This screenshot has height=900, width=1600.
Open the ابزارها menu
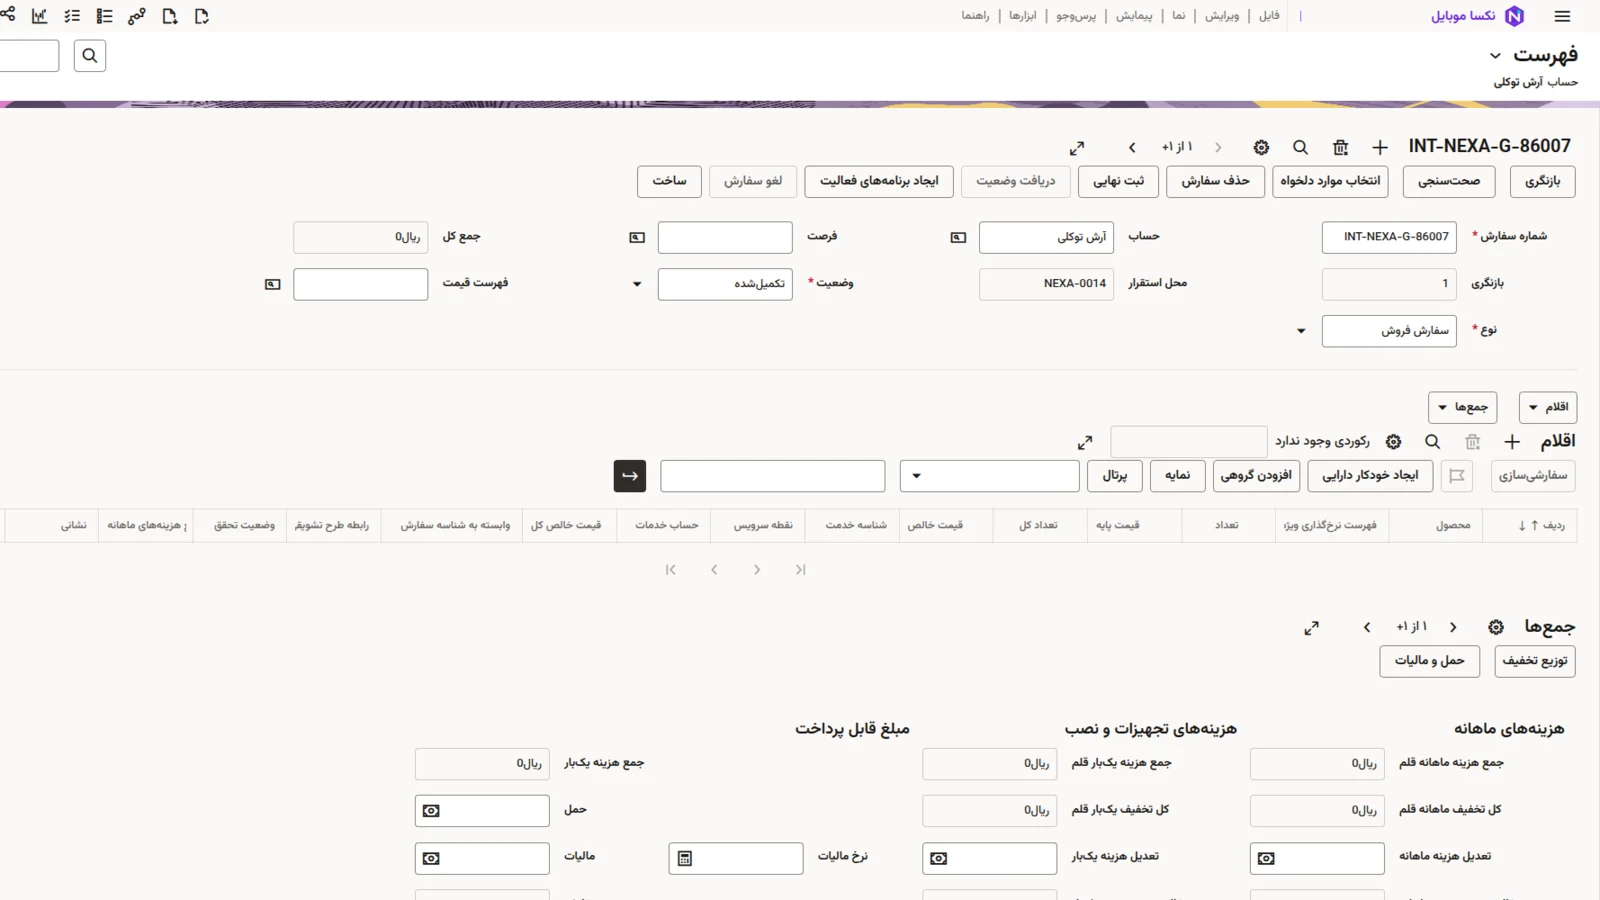1023,16
